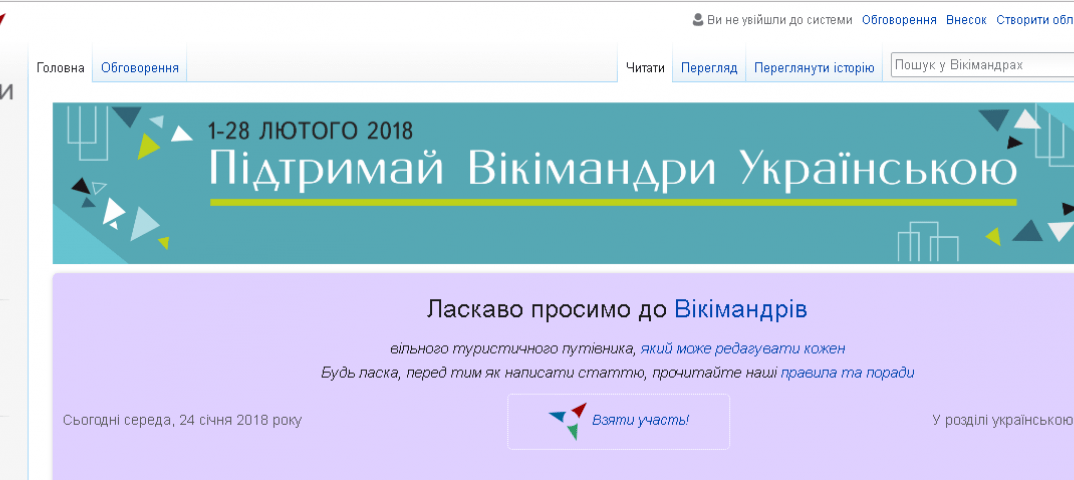Click the red site logo in corner

(x=3, y=18)
